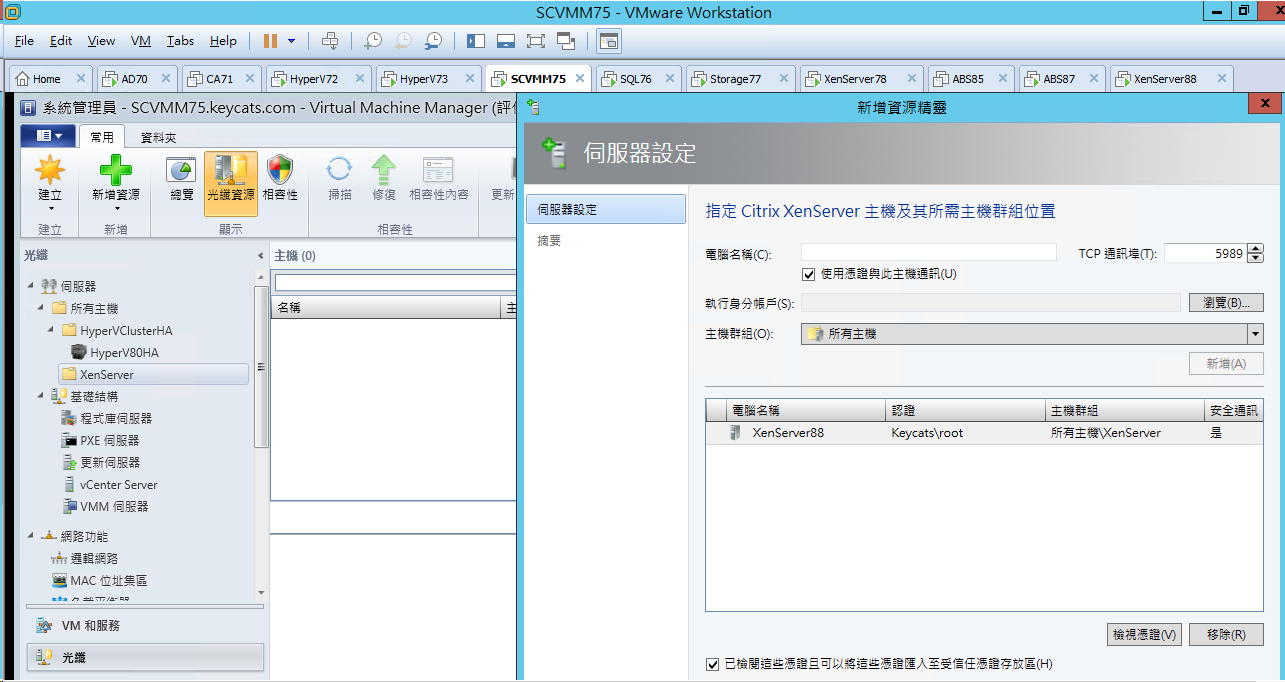This screenshot has width=1285, height=682.
Task: Toggle the 已檢閱這些憑證 trusted store checkbox
Action: [713, 664]
